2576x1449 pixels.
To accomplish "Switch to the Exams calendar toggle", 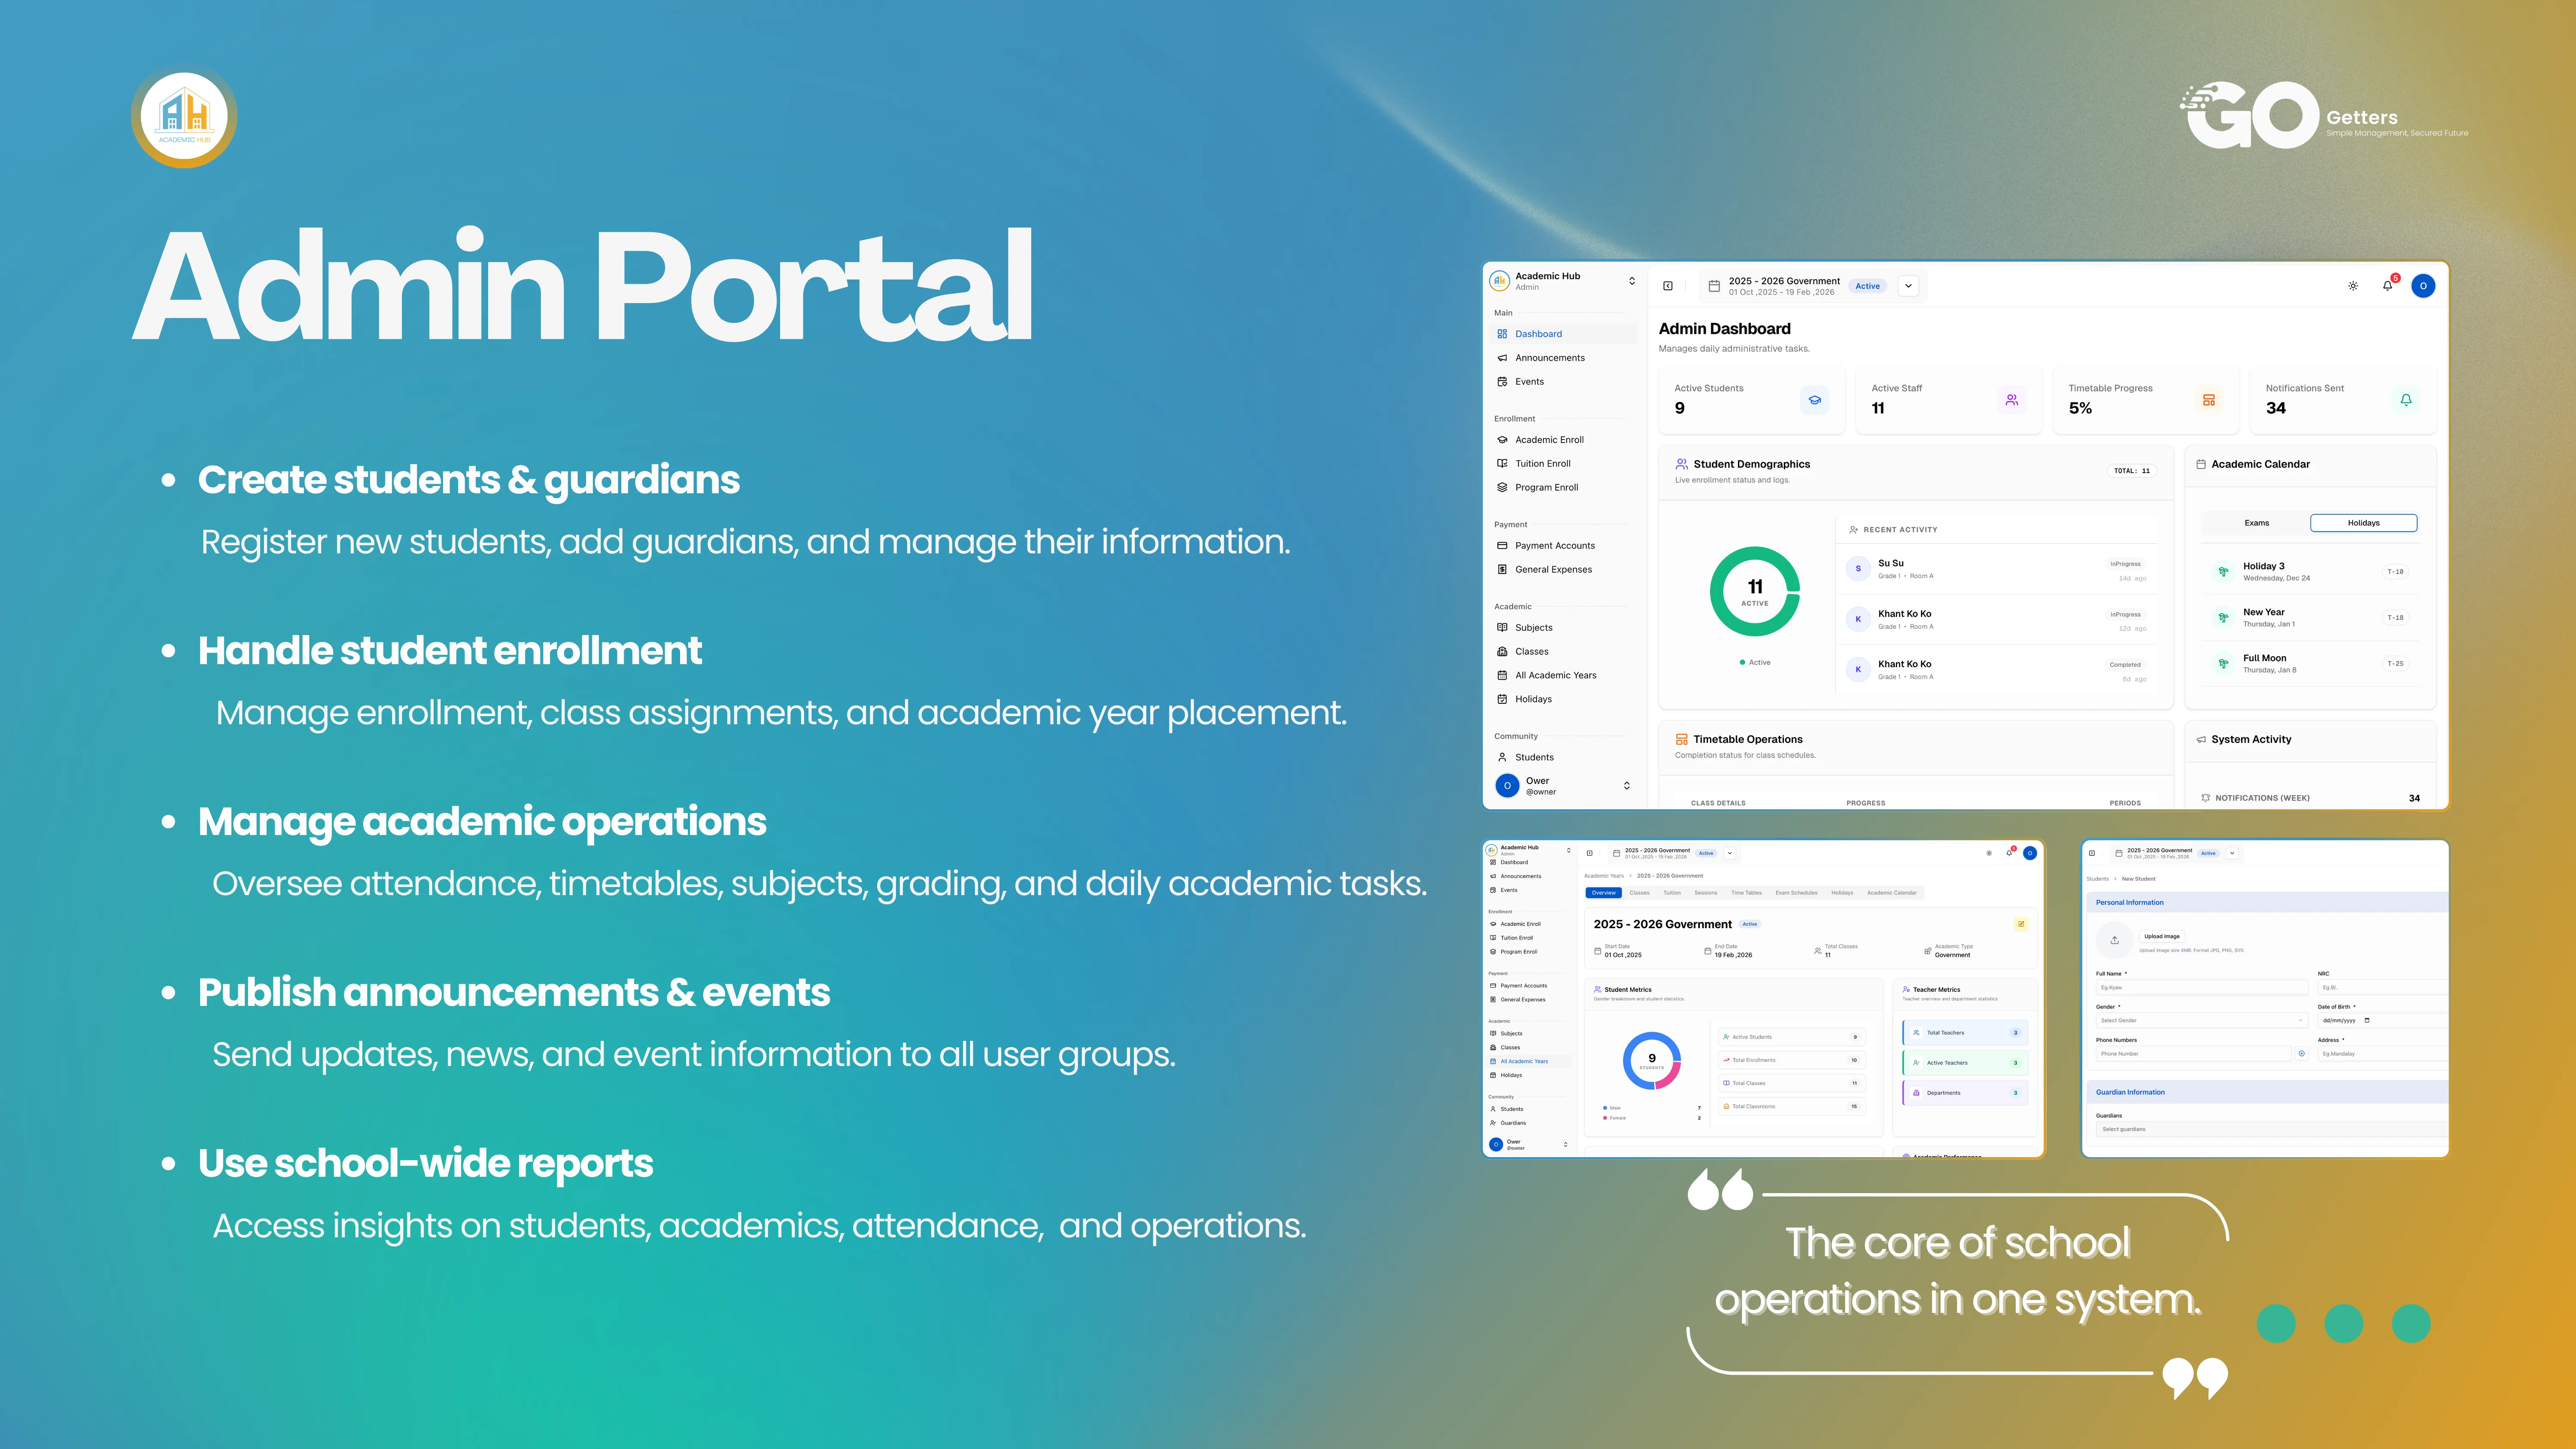I will click(x=2256, y=523).
